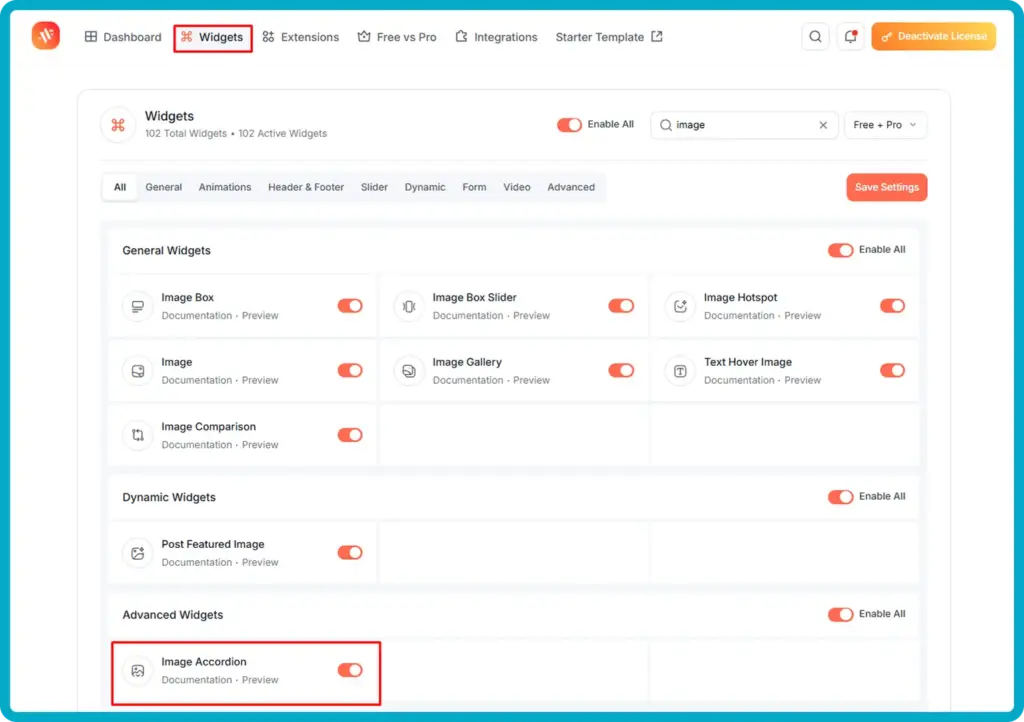The height and width of the screenshot is (722, 1024).
Task: Open the Extensions menu item
Action: (x=300, y=37)
